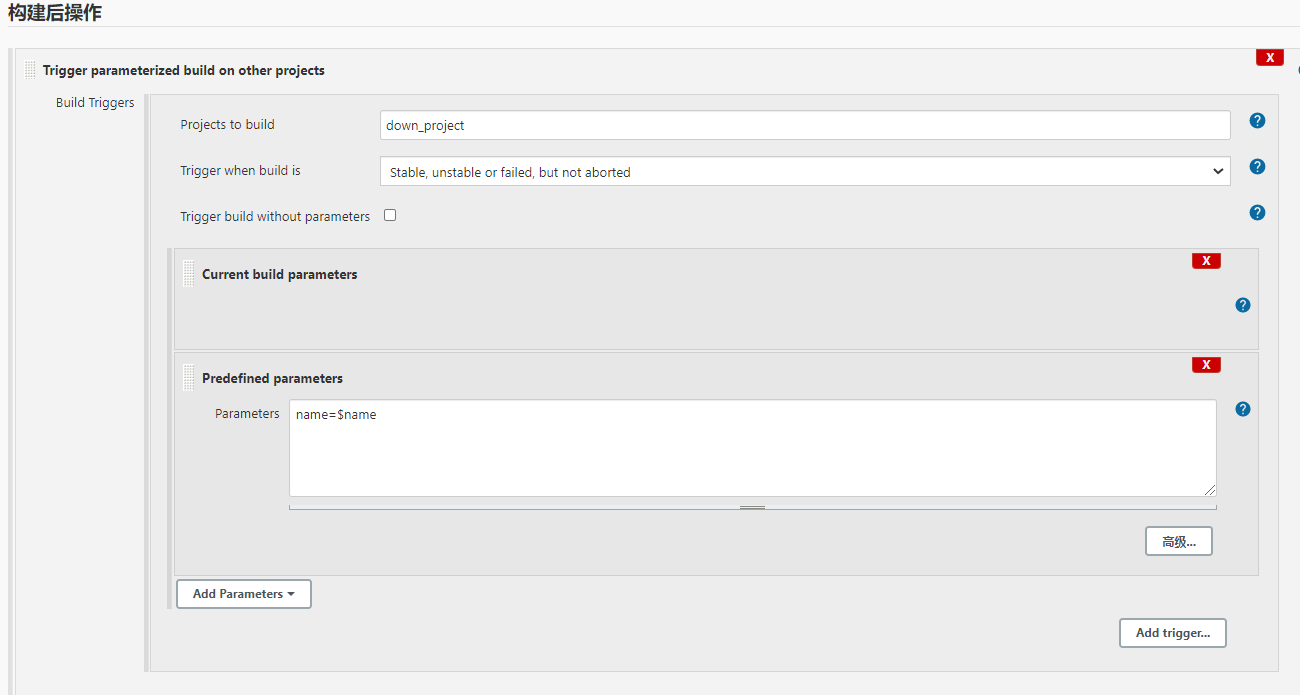This screenshot has width=1300, height=695.
Task: Expand trigger condition list via chevron arrow
Action: coord(1218,171)
